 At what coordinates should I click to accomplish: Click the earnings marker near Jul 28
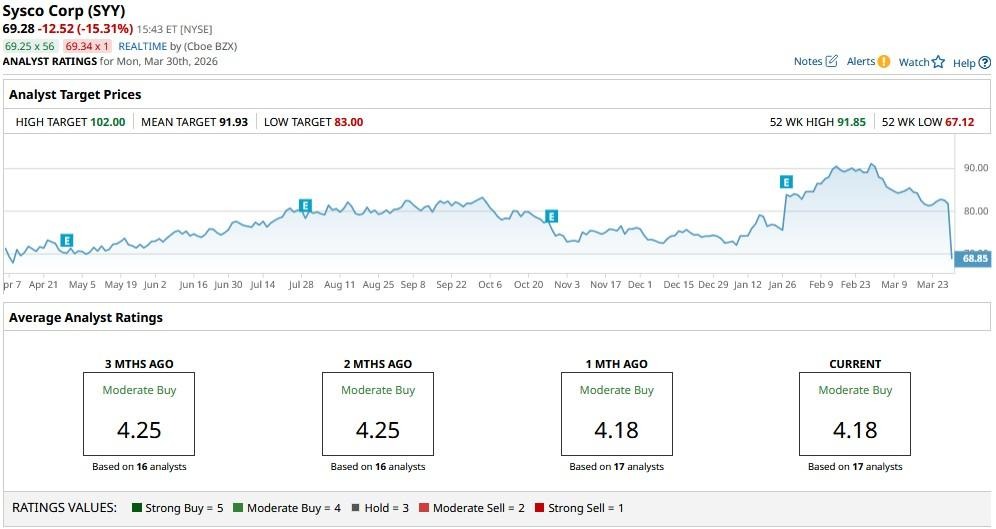[x=305, y=205]
